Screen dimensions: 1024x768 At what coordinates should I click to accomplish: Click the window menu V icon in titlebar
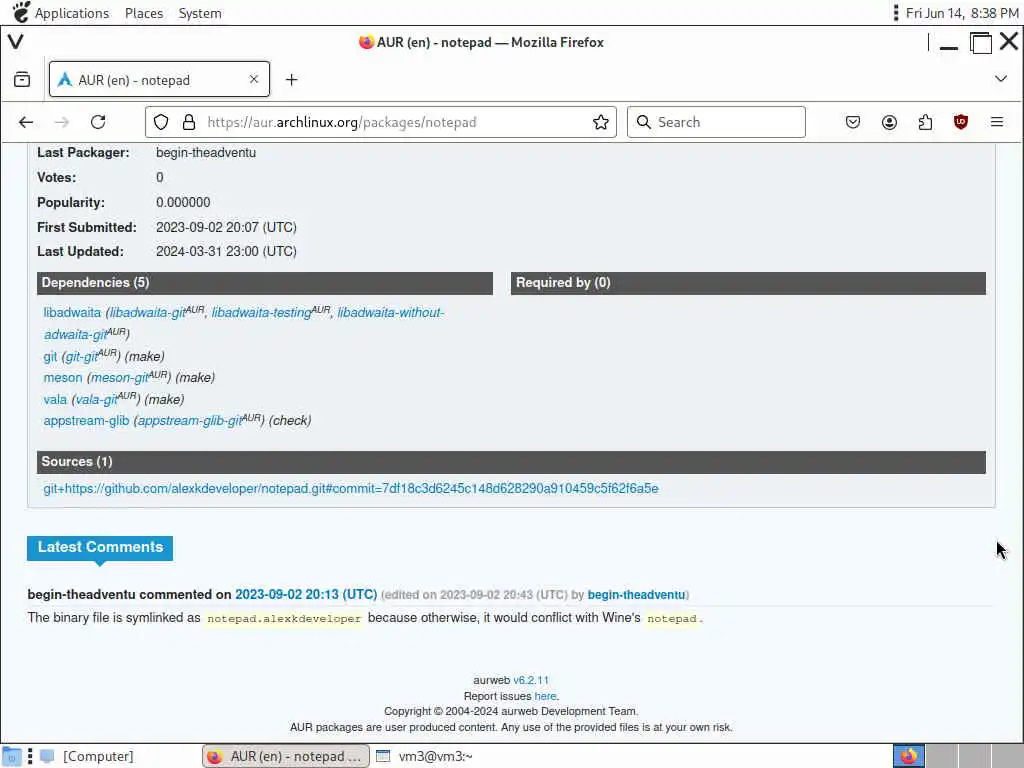(16, 42)
